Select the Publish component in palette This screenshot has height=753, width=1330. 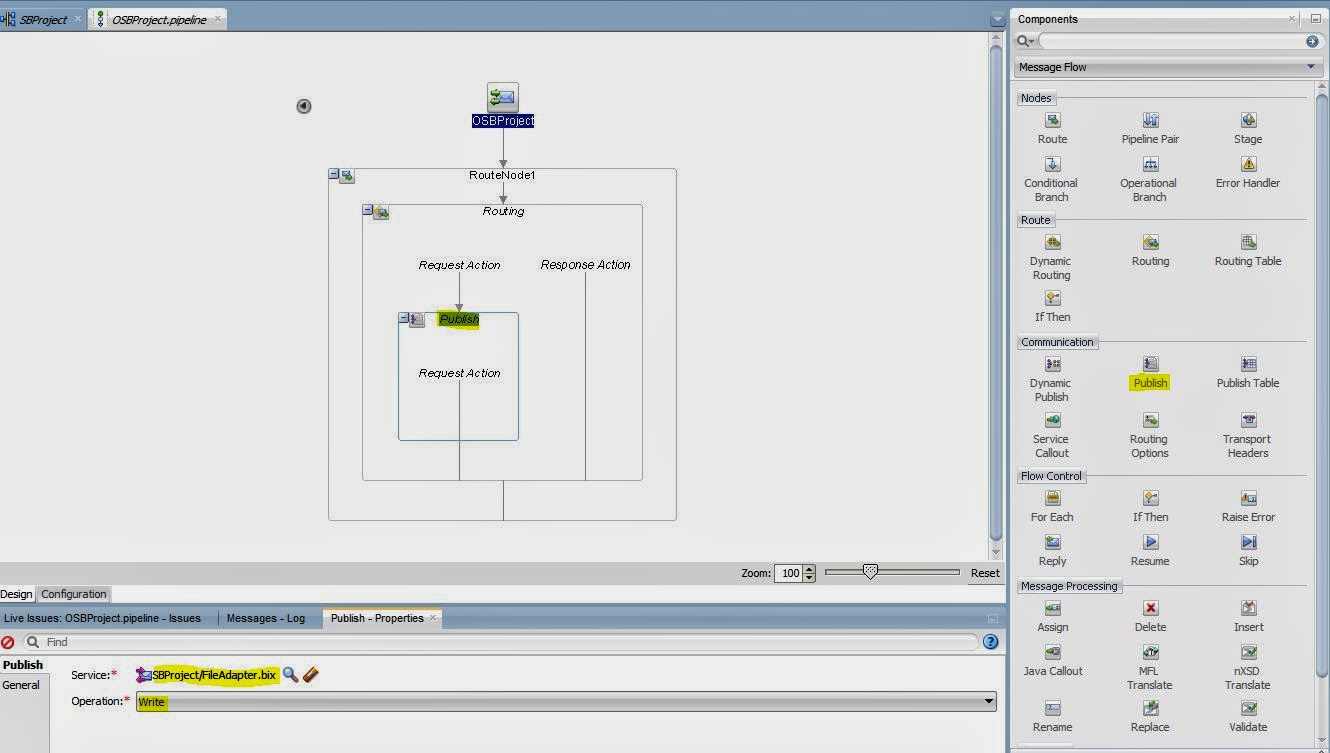point(1150,372)
